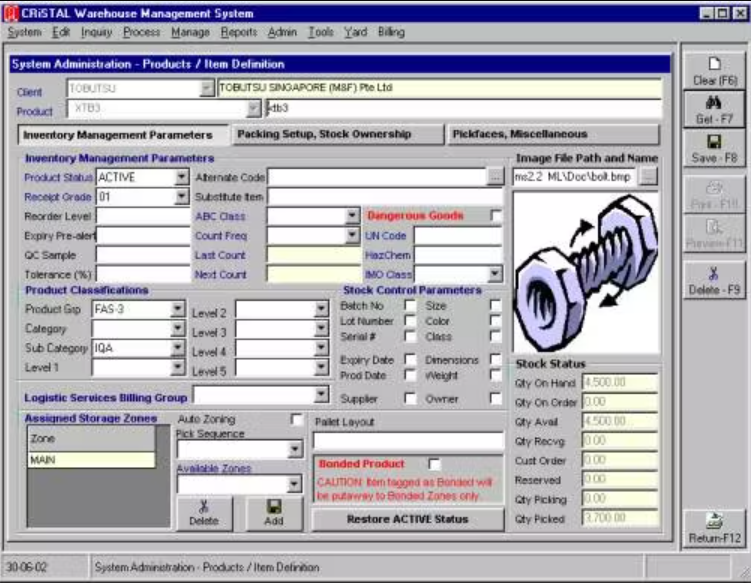Click the Zone column header
This screenshot has width=751, height=583.
coord(91,438)
